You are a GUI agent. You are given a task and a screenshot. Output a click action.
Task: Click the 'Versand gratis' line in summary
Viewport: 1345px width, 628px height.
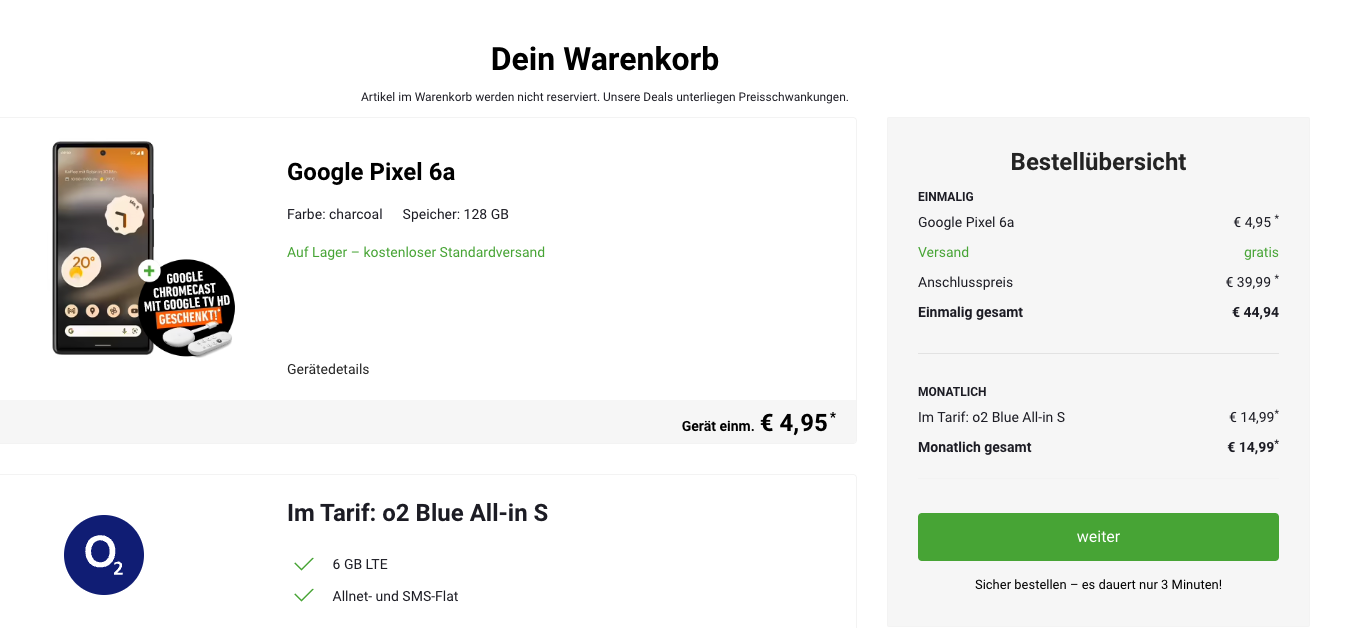tap(1098, 252)
